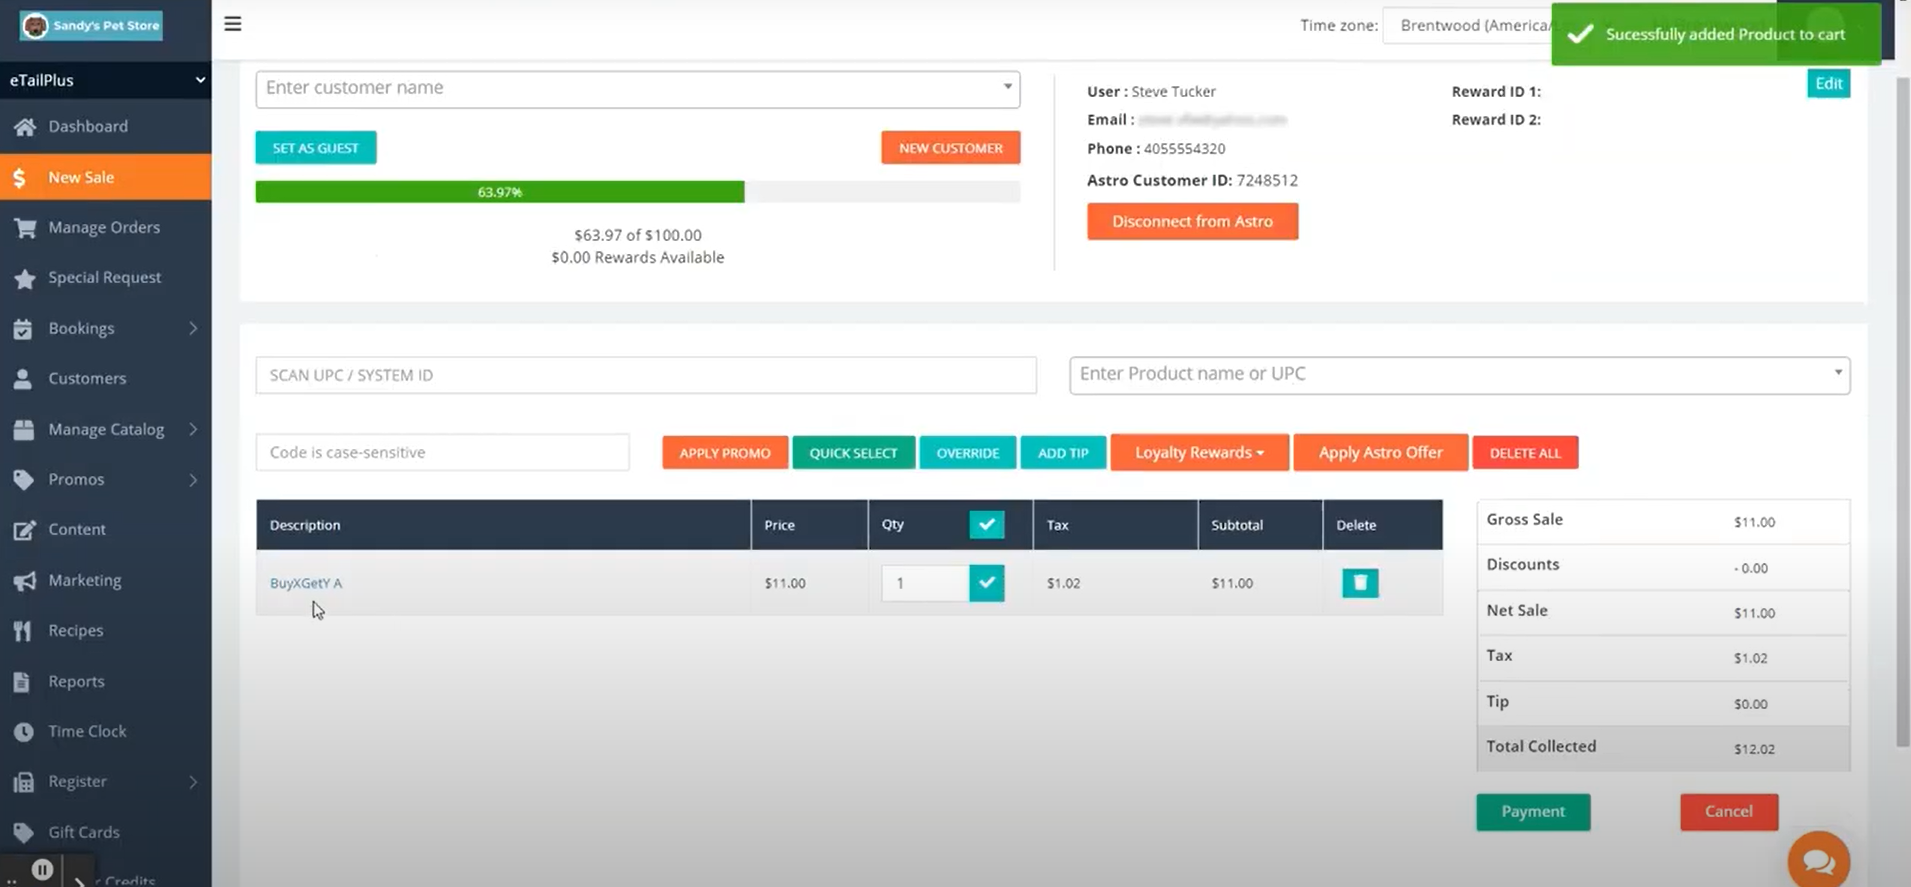Viewport: 1911px width, 887px height.
Task: Expand the customer name dropdown
Action: (x=1007, y=88)
